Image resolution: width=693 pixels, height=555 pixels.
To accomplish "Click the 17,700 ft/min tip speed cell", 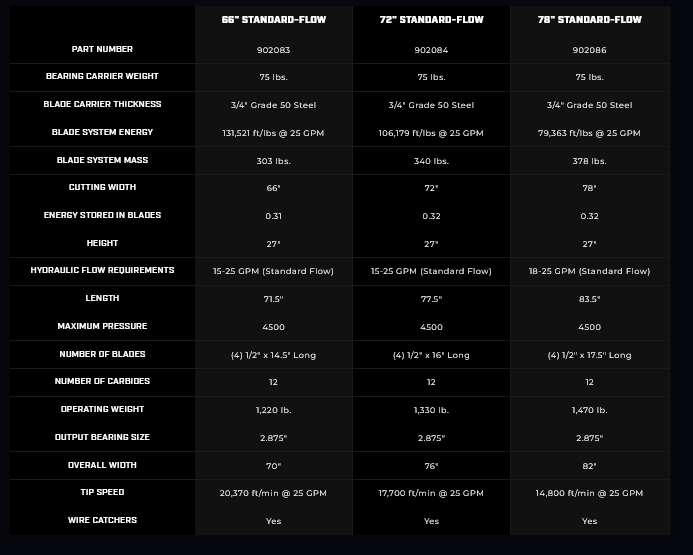I will pos(431,493).
